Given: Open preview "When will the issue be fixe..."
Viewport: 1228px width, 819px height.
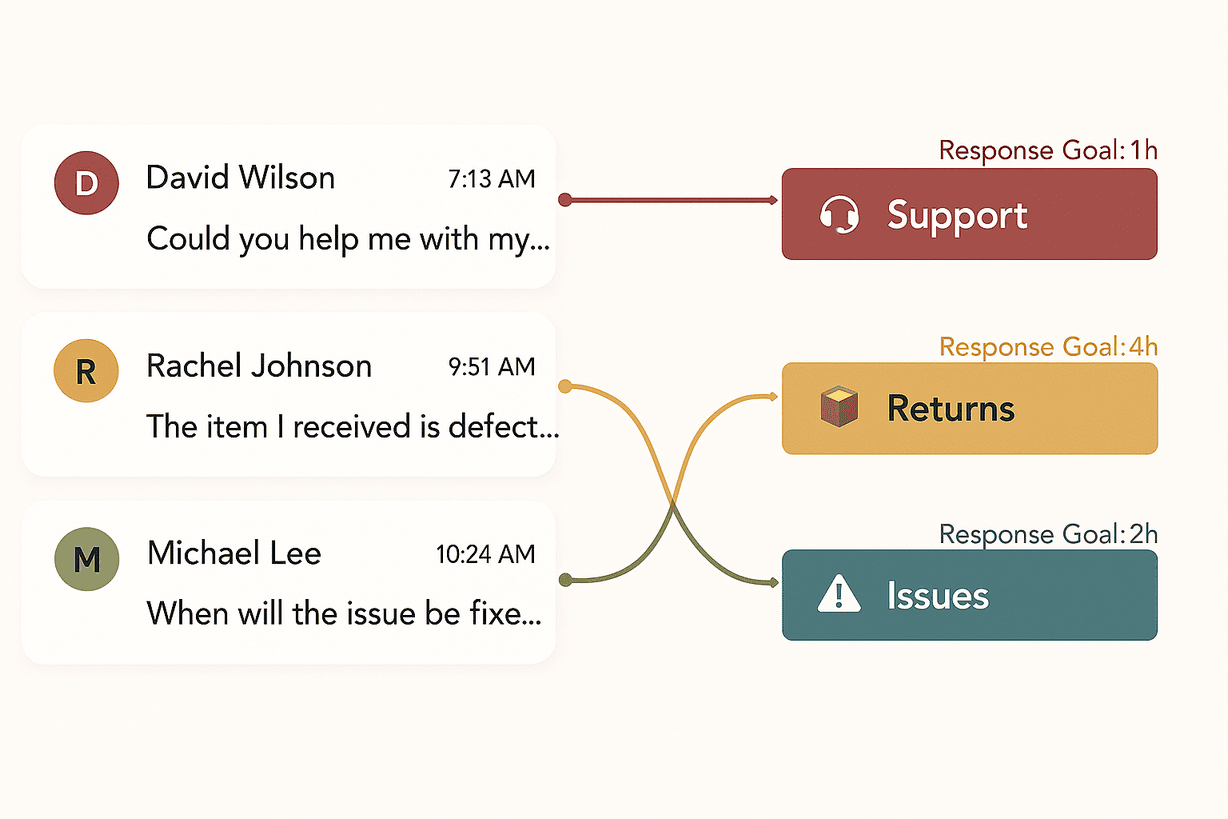Looking at the screenshot, I should tap(344, 613).
